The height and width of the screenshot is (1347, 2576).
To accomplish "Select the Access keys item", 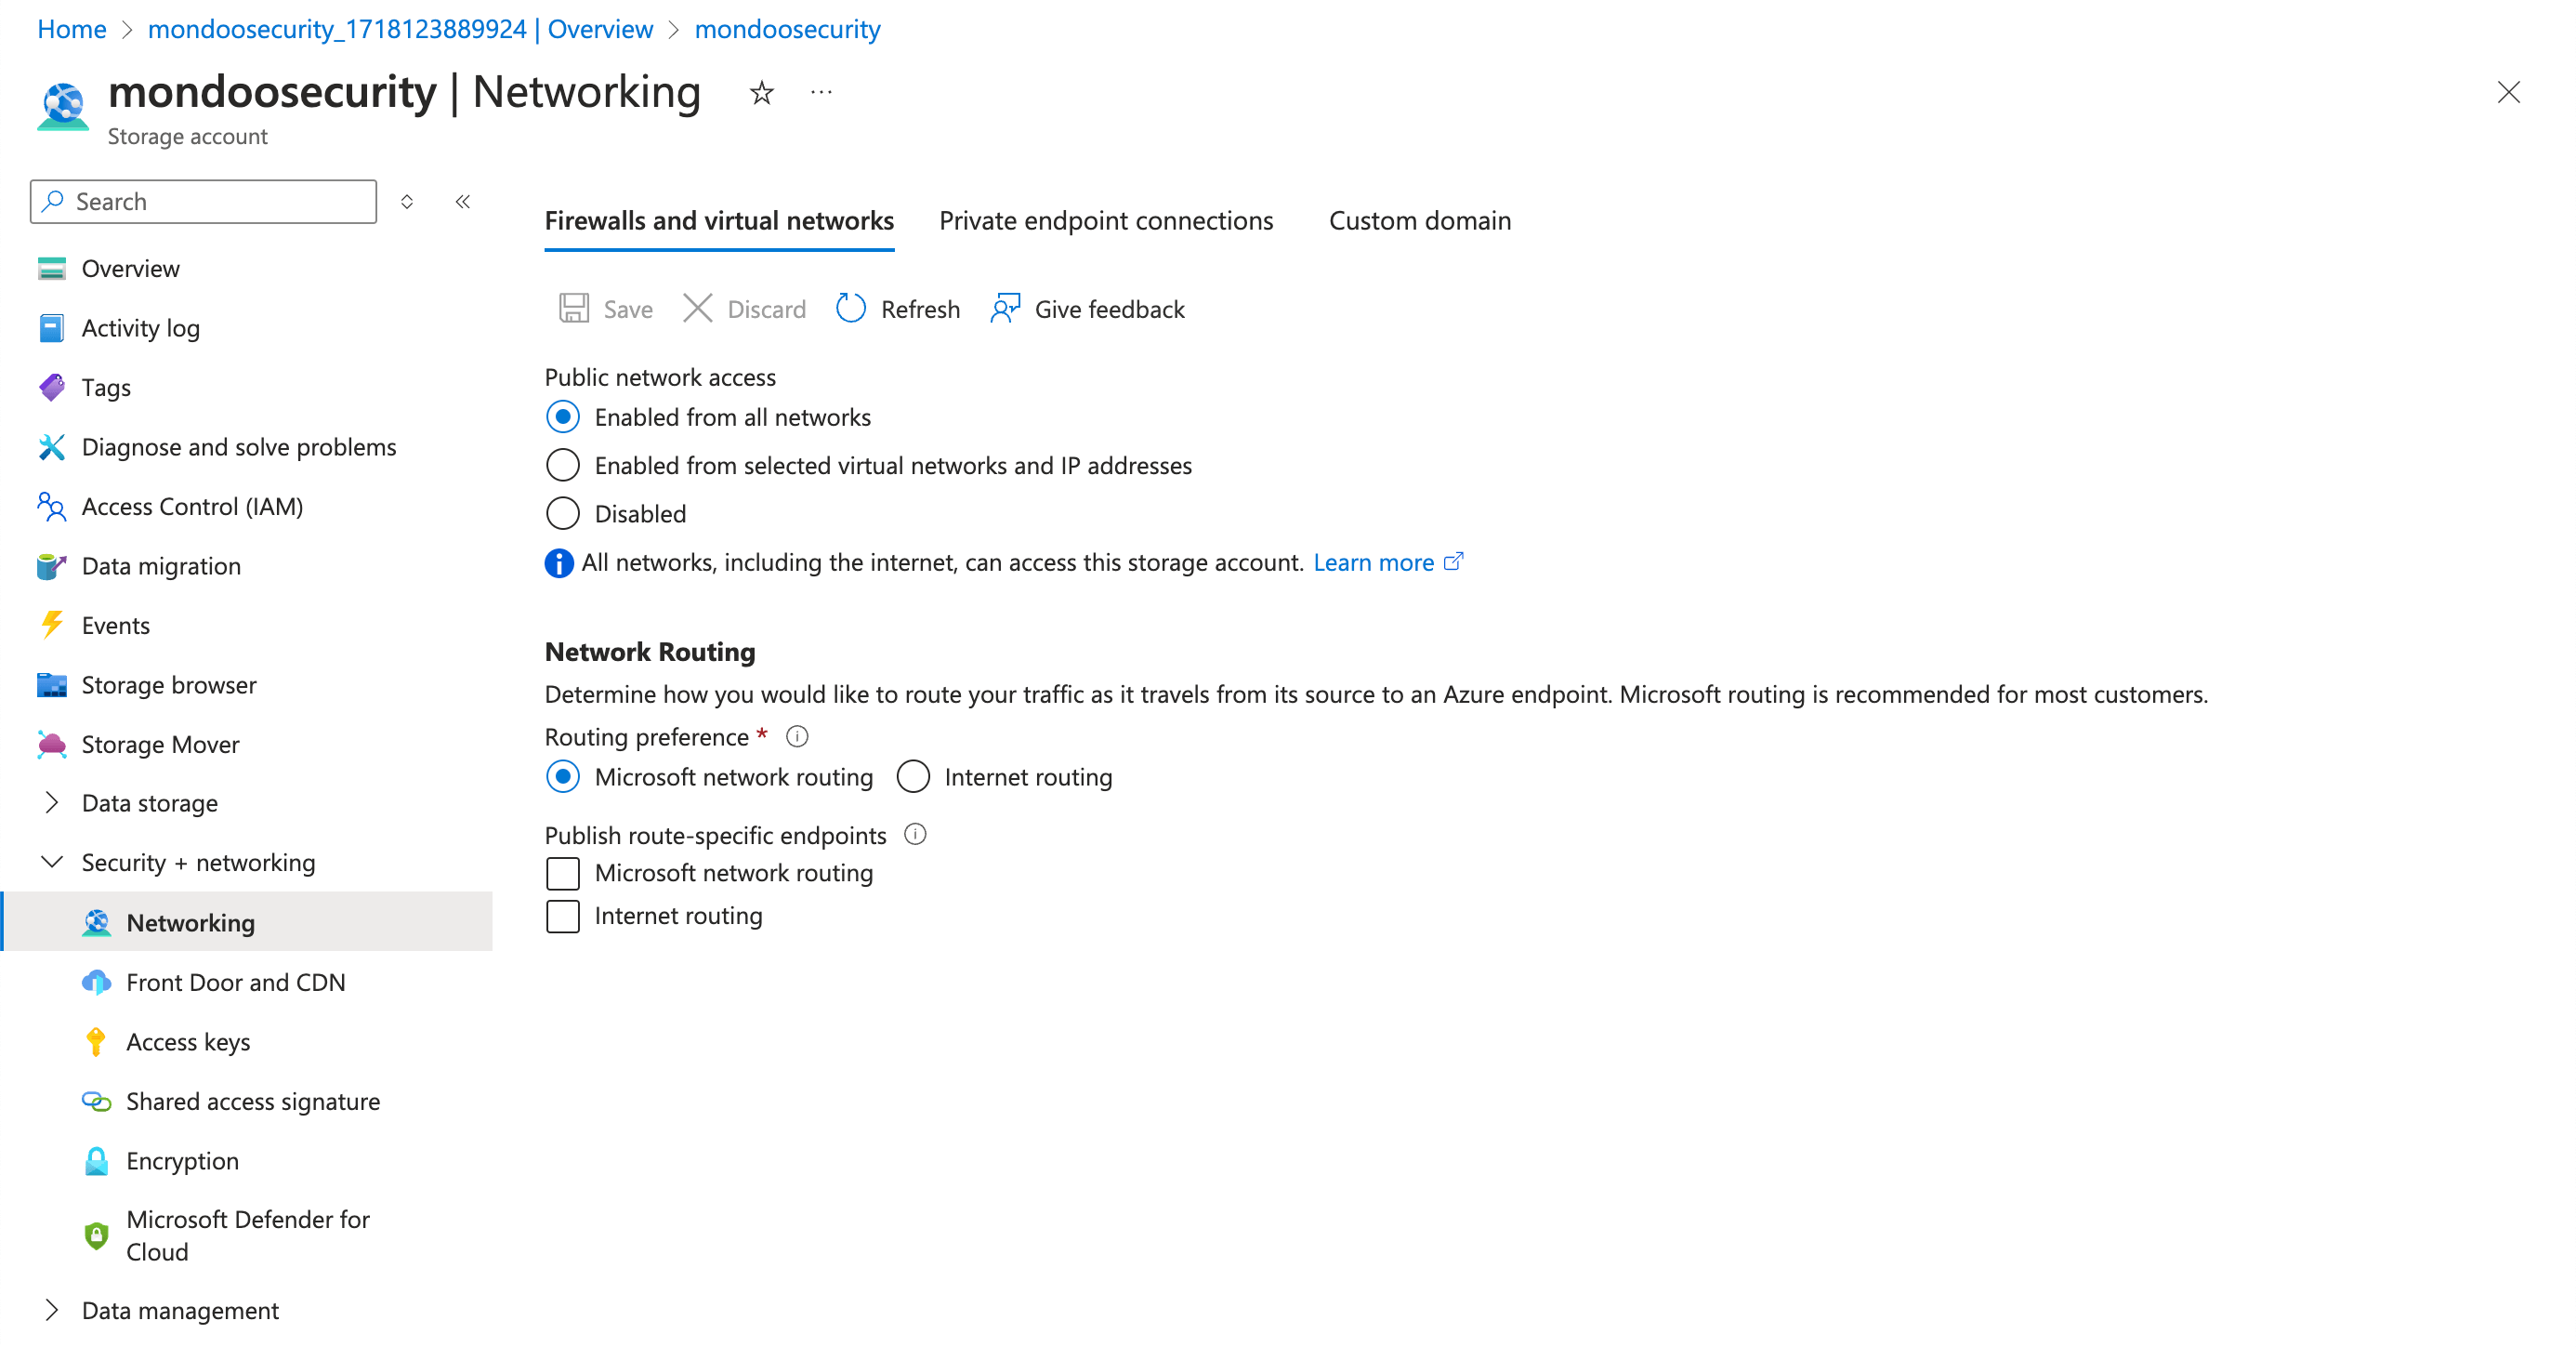I will click(x=188, y=1041).
